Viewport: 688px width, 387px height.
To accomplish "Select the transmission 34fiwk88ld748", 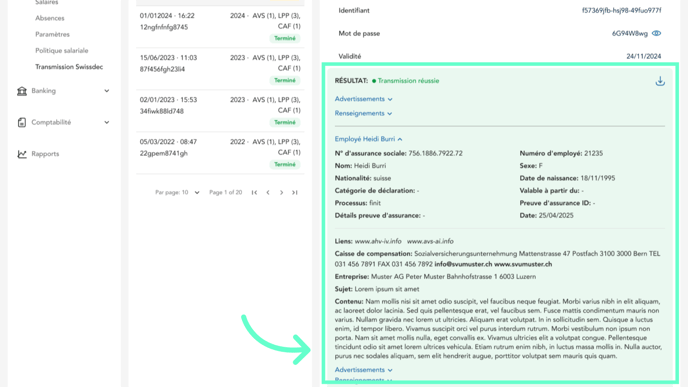I will click(x=220, y=111).
